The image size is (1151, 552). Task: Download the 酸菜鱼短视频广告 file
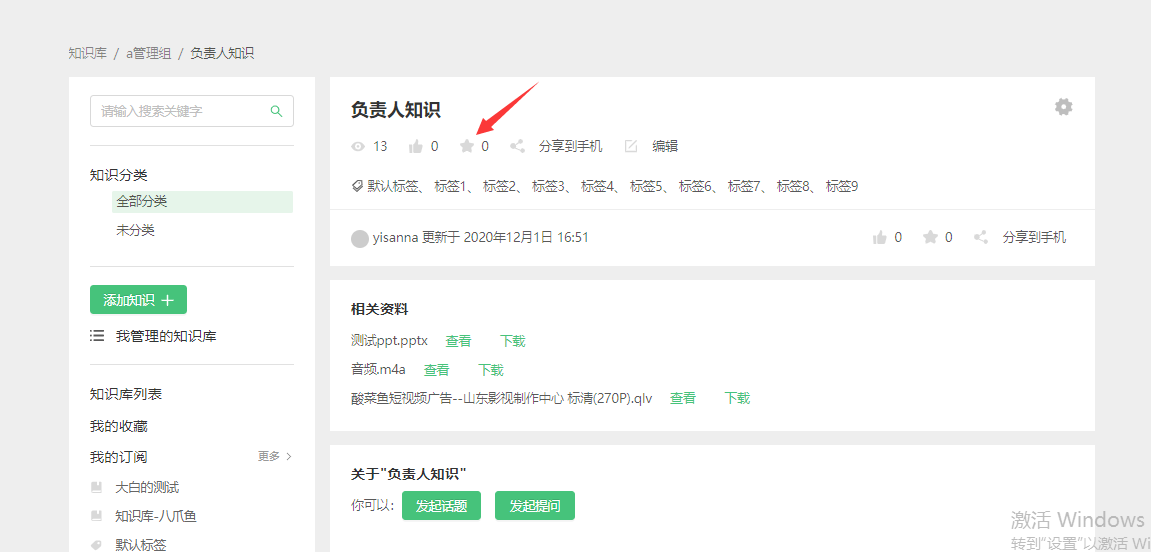click(x=737, y=399)
